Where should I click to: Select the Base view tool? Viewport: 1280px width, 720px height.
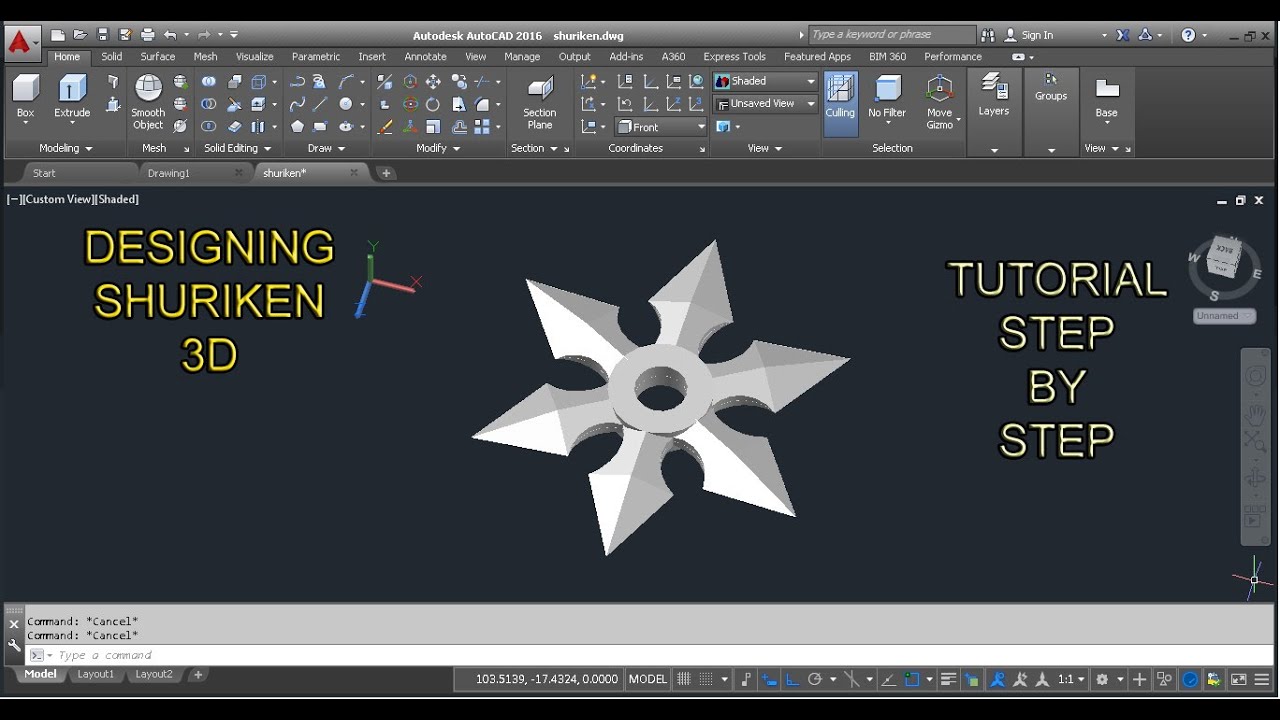[1106, 96]
